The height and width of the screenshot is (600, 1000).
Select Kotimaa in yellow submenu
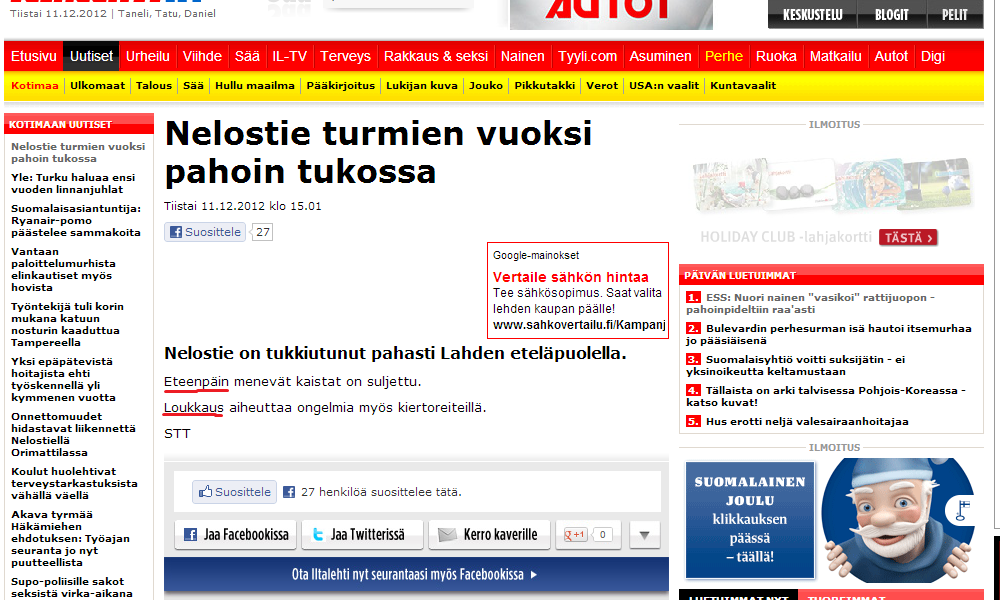point(34,85)
